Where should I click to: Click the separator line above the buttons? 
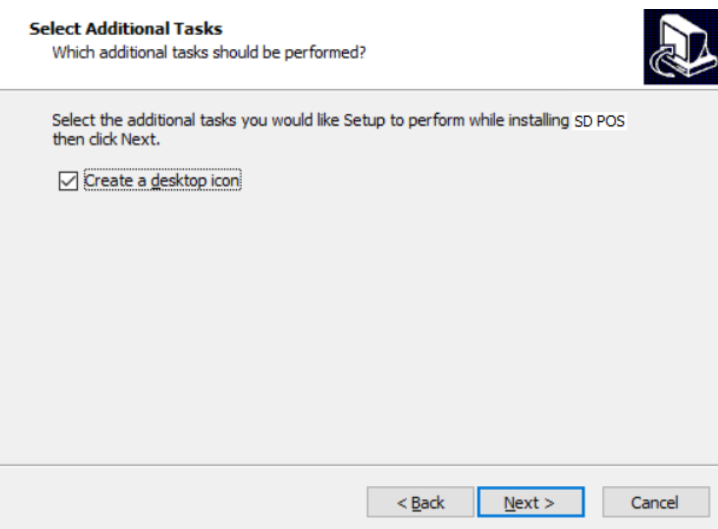click(x=359, y=465)
